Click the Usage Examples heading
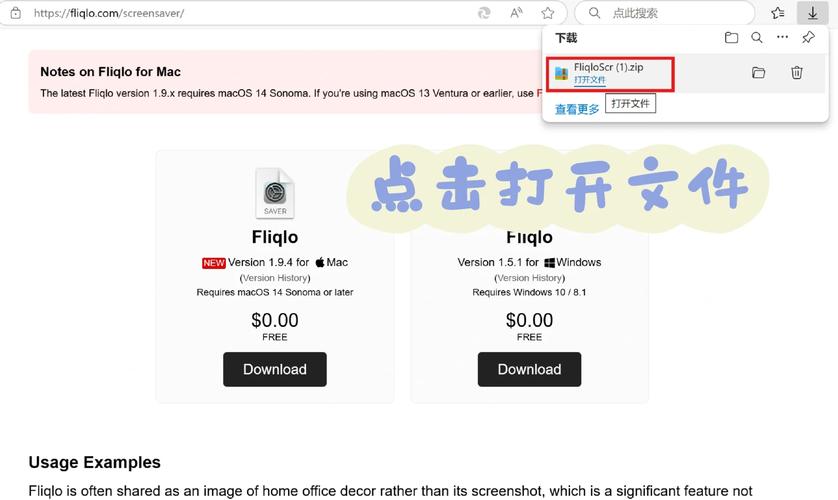This screenshot has height=500, width=838. pos(95,462)
